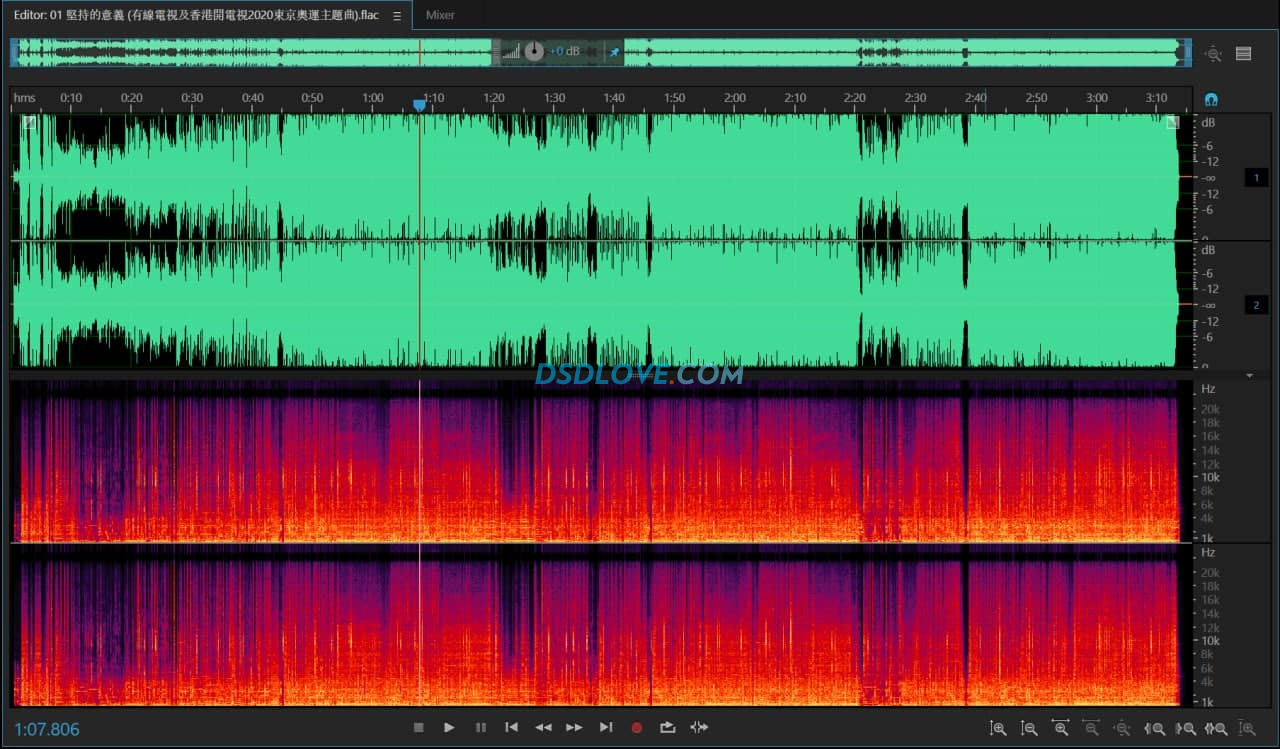Viewport: 1280px width, 749px height.
Task: Click the Zoom to Selection icon
Action: (x=1216, y=729)
